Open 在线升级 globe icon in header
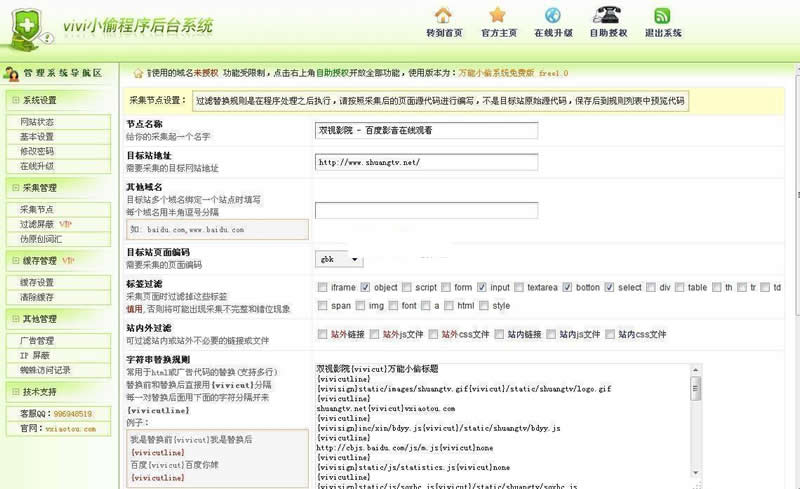Image resolution: width=800 pixels, height=489 pixels. (x=554, y=15)
